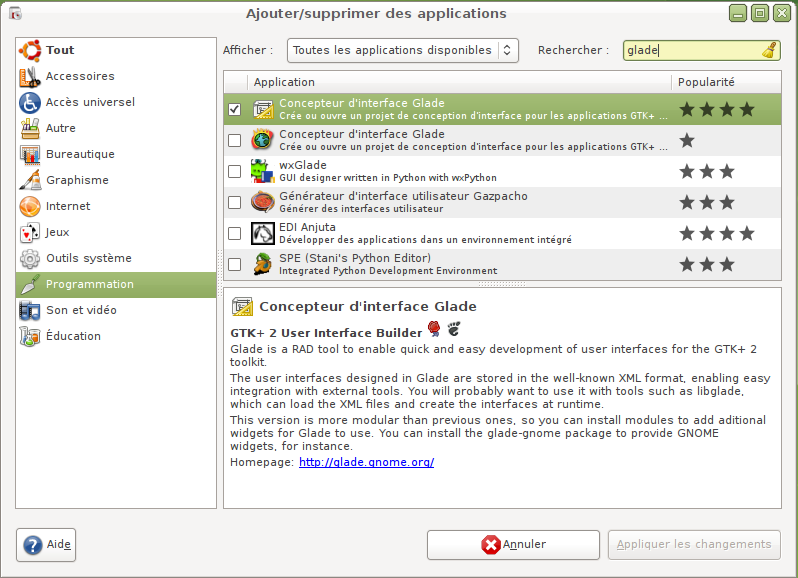Viewport: 798px width, 578px height.
Task: Select the EDI Anjuta checkbox
Action: (235, 234)
